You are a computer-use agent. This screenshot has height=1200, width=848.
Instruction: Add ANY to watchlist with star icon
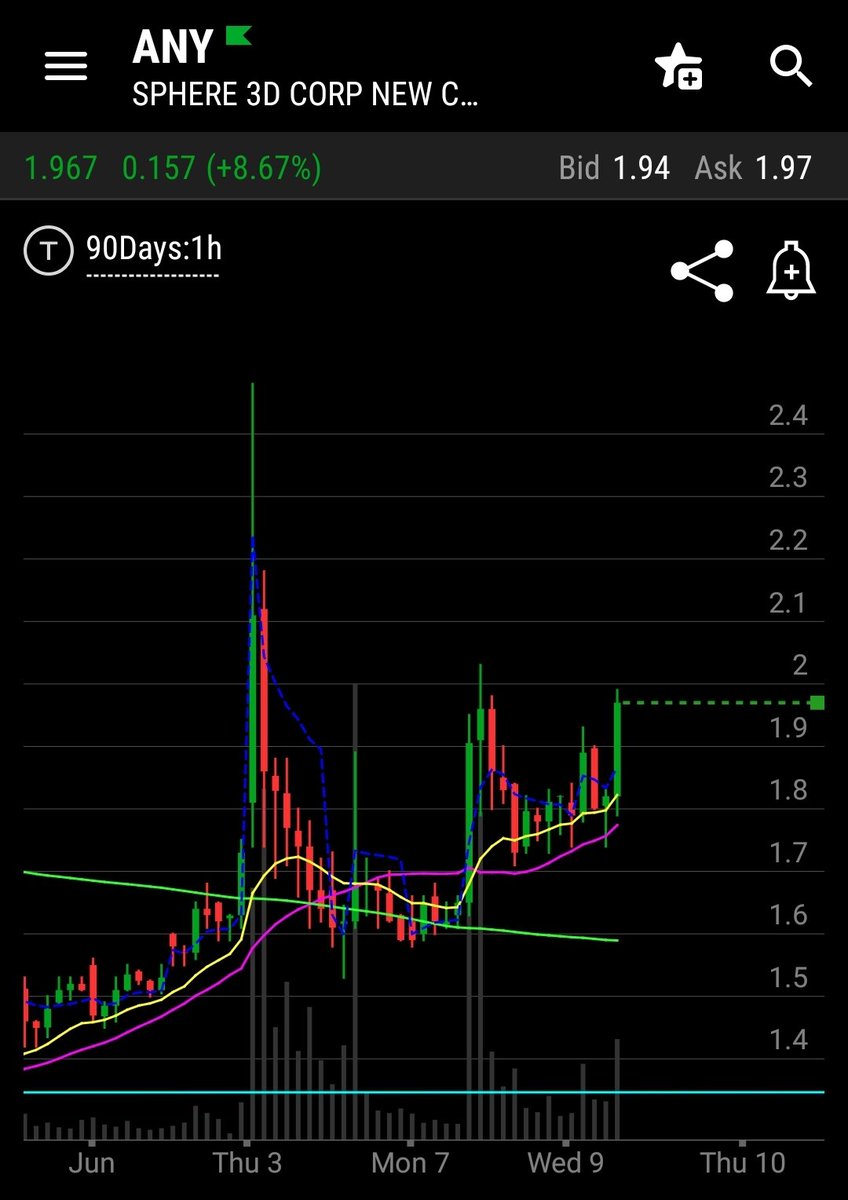pos(679,69)
